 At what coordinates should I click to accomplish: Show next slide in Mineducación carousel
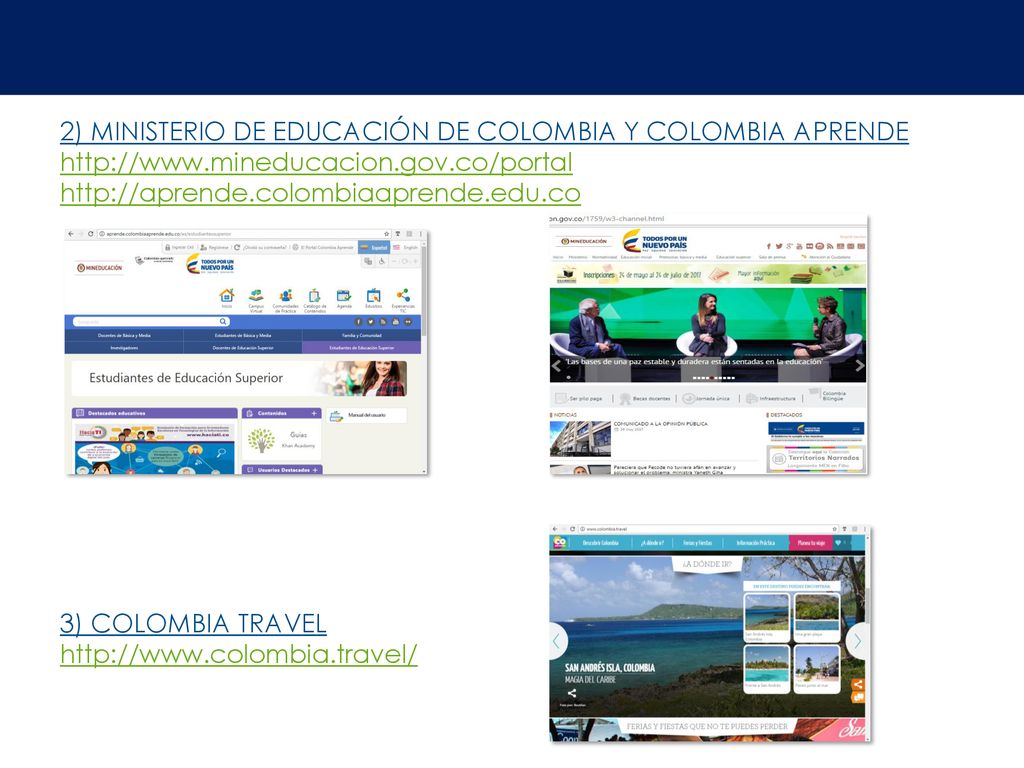(x=859, y=366)
